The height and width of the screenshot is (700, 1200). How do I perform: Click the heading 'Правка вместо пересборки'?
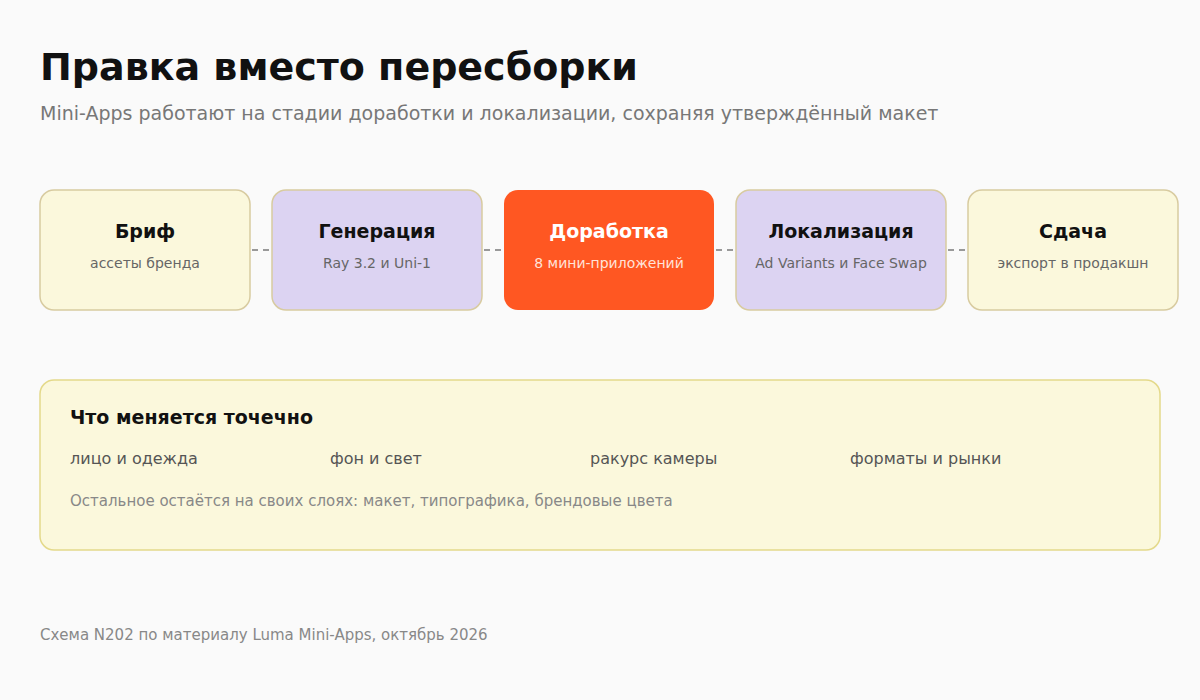pyautogui.click(x=339, y=68)
